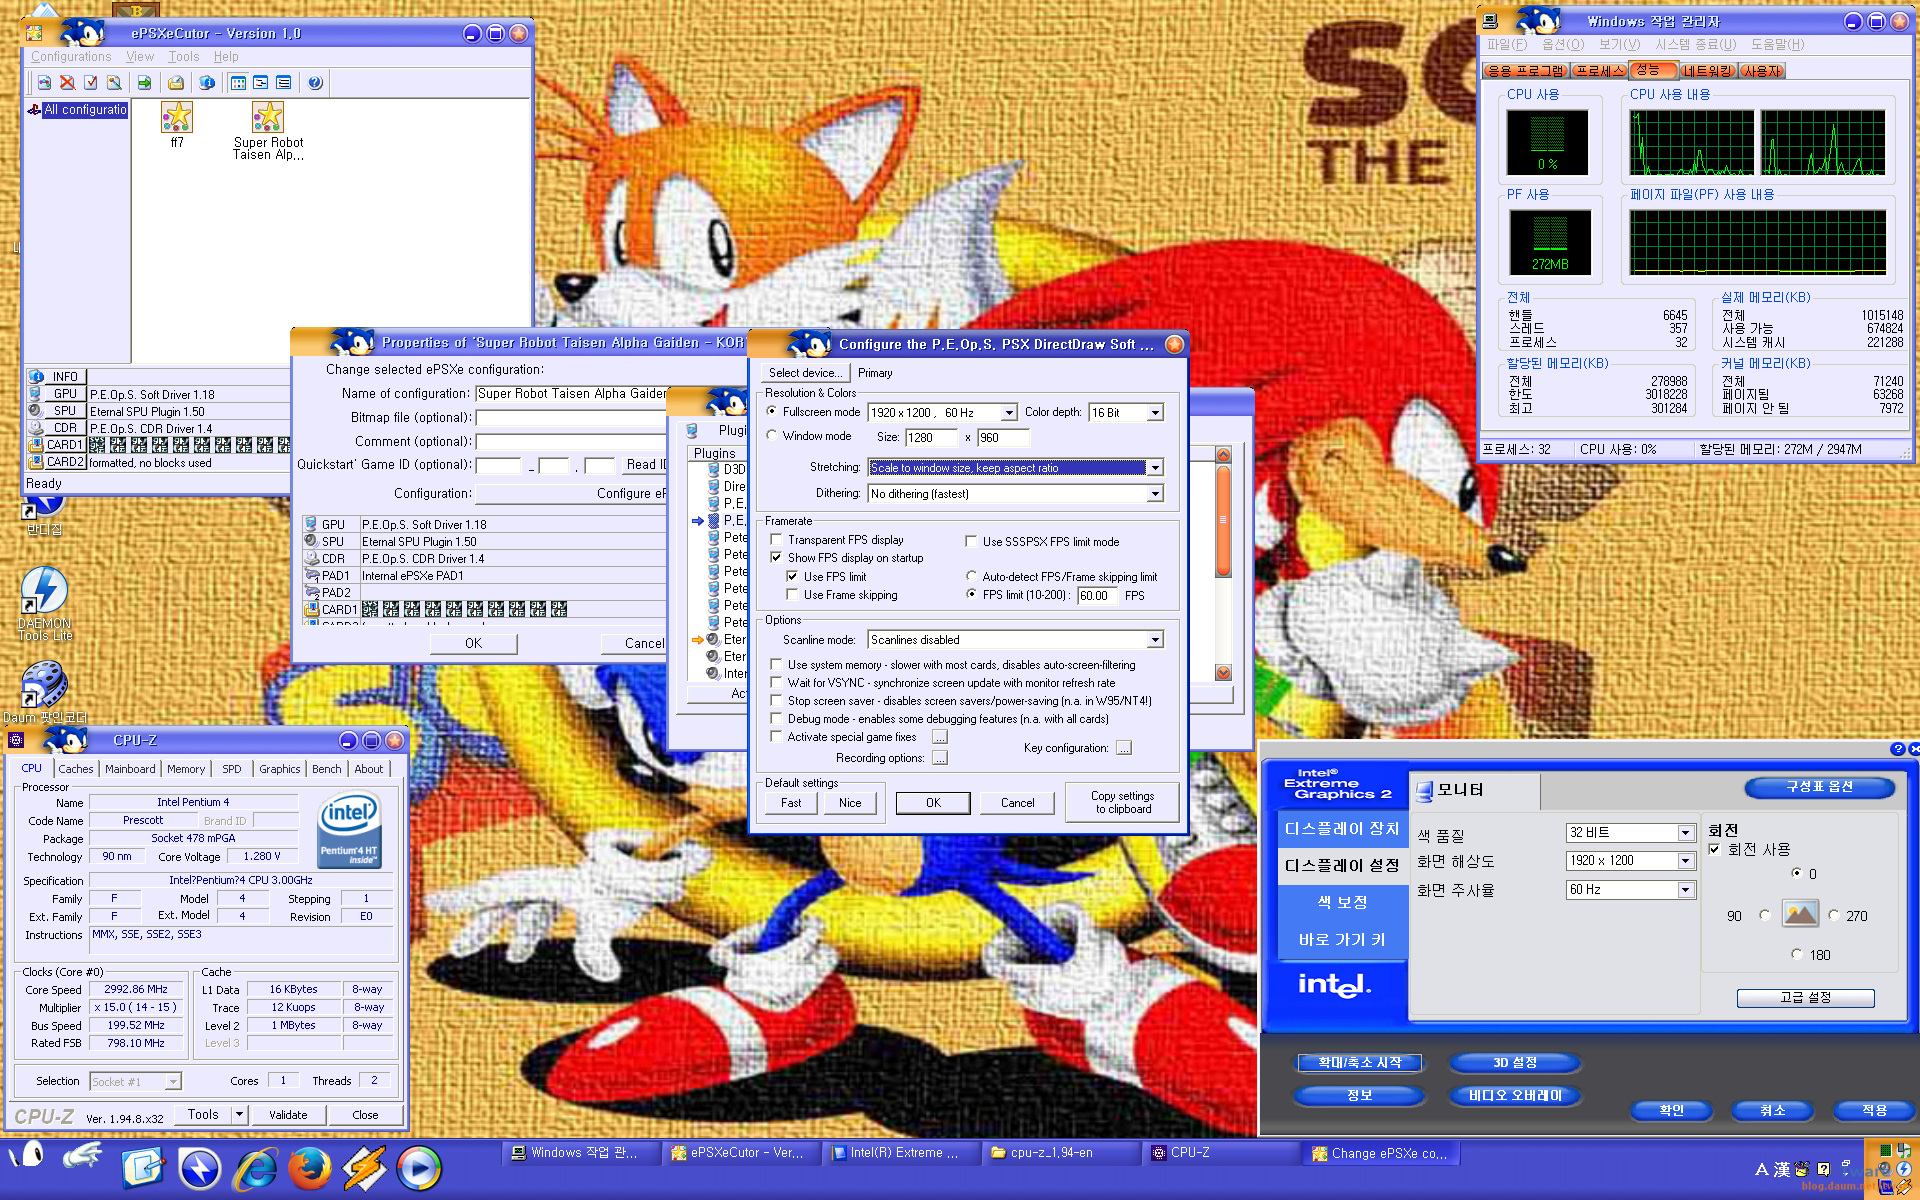The image size is (1920, 1200).
Task: Open the Color depth dropdown
Action: coord(1155,413)
